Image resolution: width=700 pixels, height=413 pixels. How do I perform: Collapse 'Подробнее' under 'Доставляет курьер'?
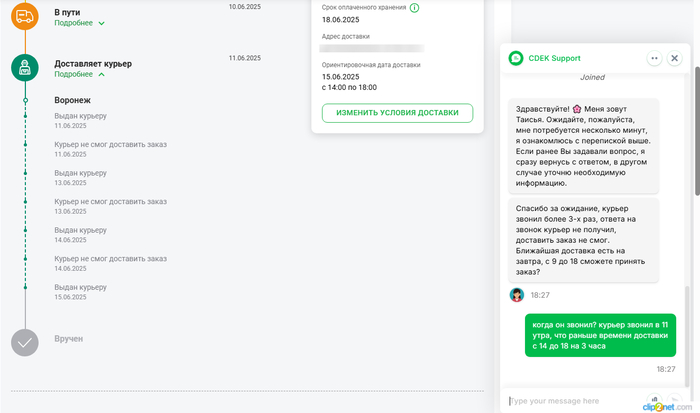click(74, 74)
